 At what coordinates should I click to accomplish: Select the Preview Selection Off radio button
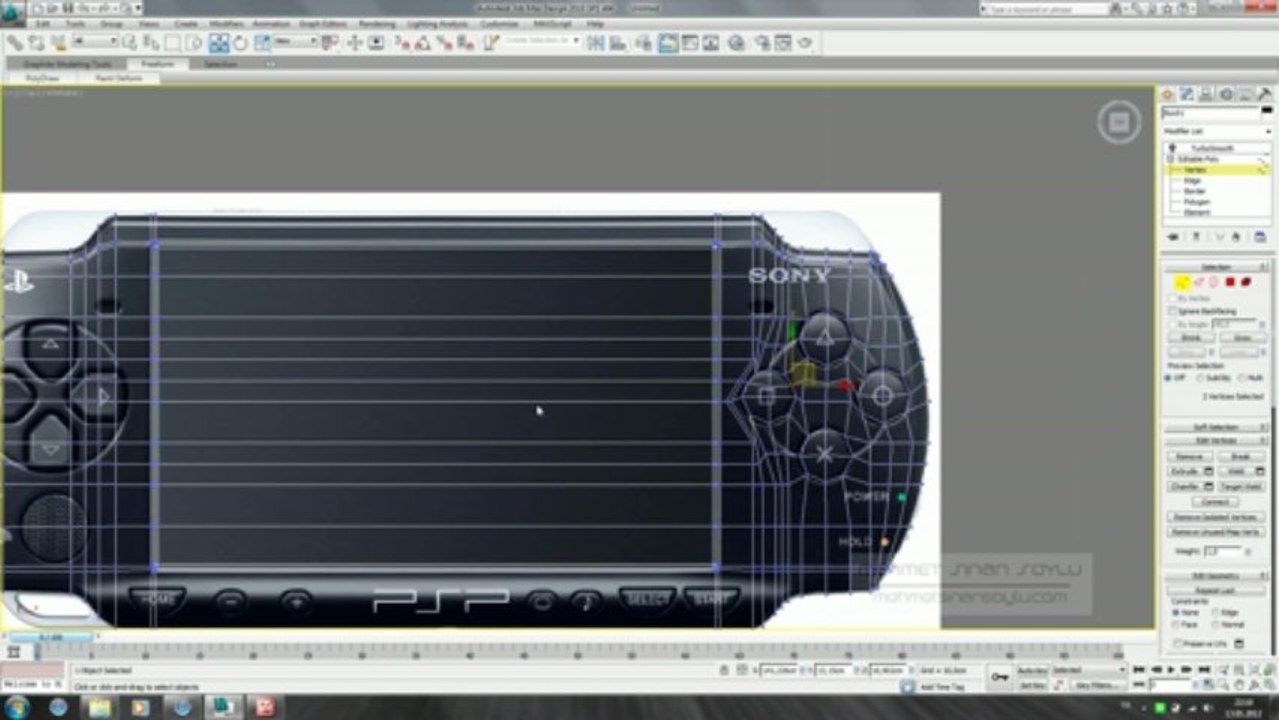coord(1167,378)
